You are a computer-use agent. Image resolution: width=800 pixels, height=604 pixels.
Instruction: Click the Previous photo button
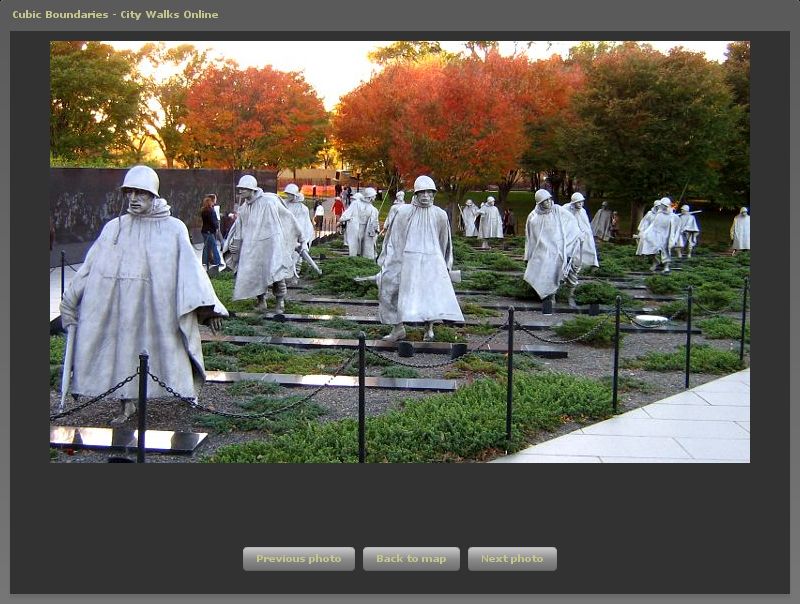pos(298,559)
